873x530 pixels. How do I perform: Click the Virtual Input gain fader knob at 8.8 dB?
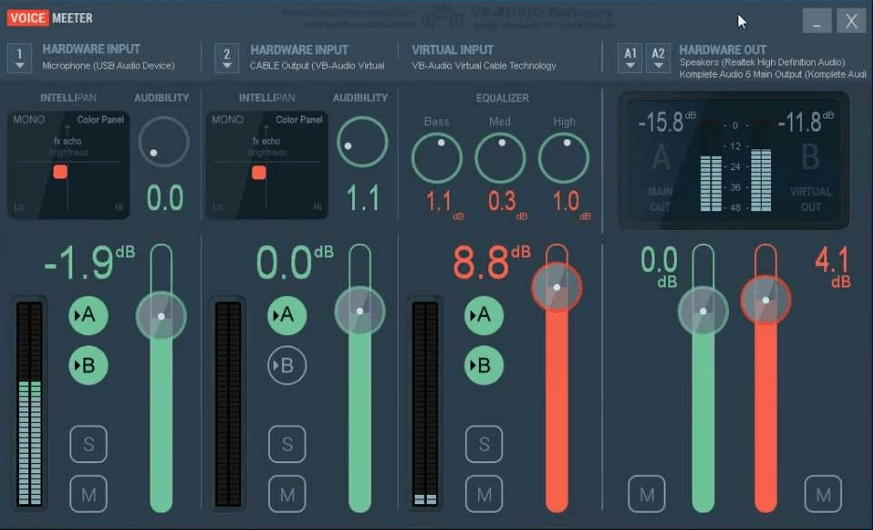(x=557, y=288)
